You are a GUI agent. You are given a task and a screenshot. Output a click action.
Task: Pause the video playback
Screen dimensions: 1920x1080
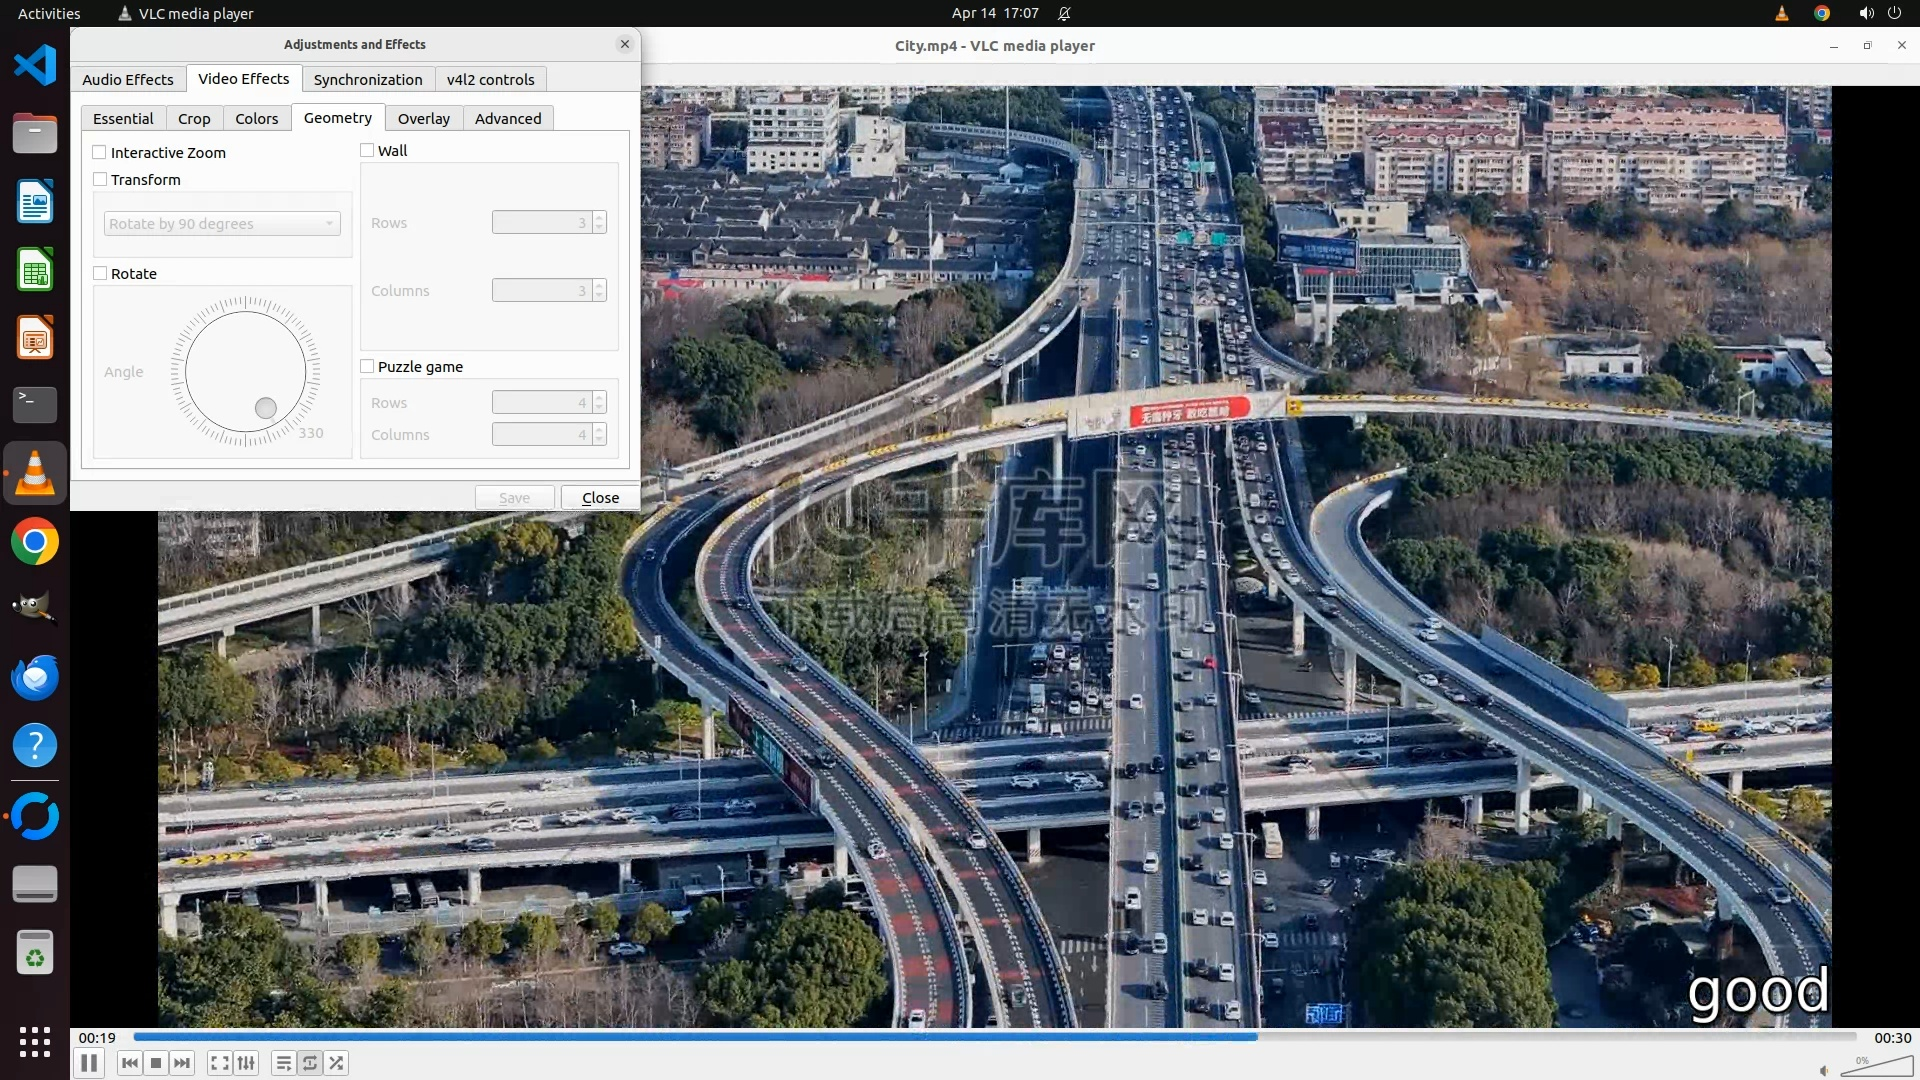(x=89, y=1063)
